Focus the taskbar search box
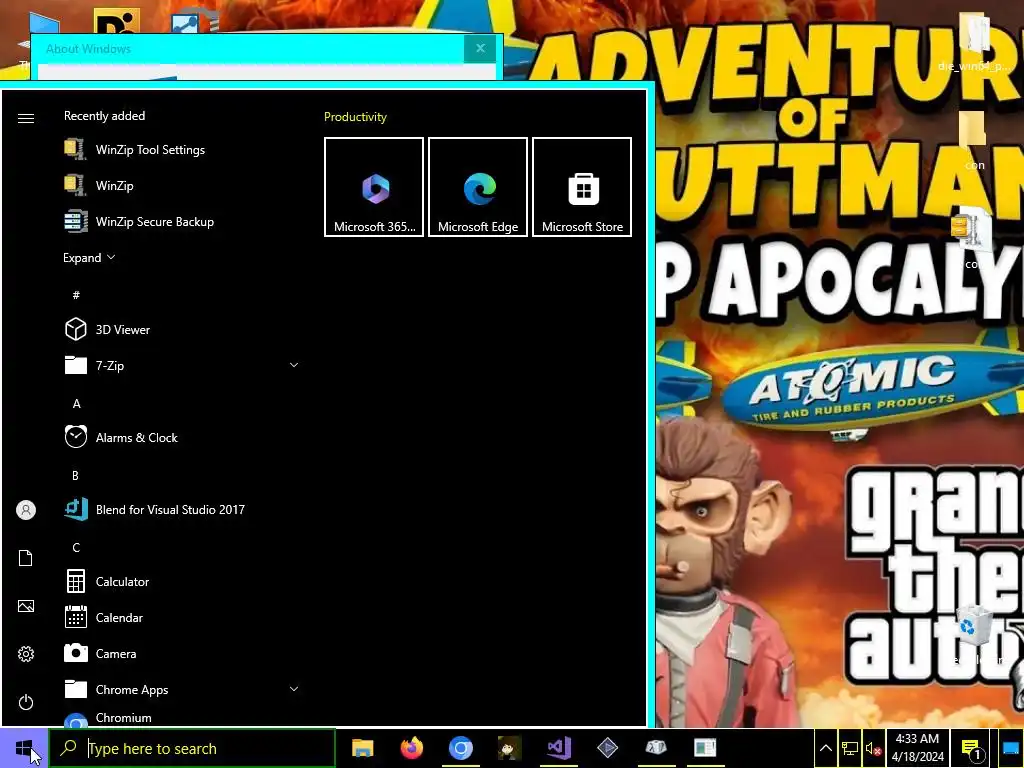Viewport: 1024px width, 768px height. click(x=192, y=748)
